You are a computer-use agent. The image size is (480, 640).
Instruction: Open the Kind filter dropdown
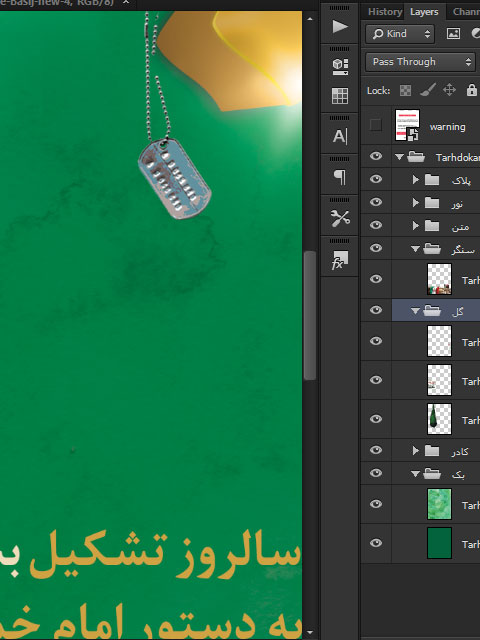tap(400, 33)
